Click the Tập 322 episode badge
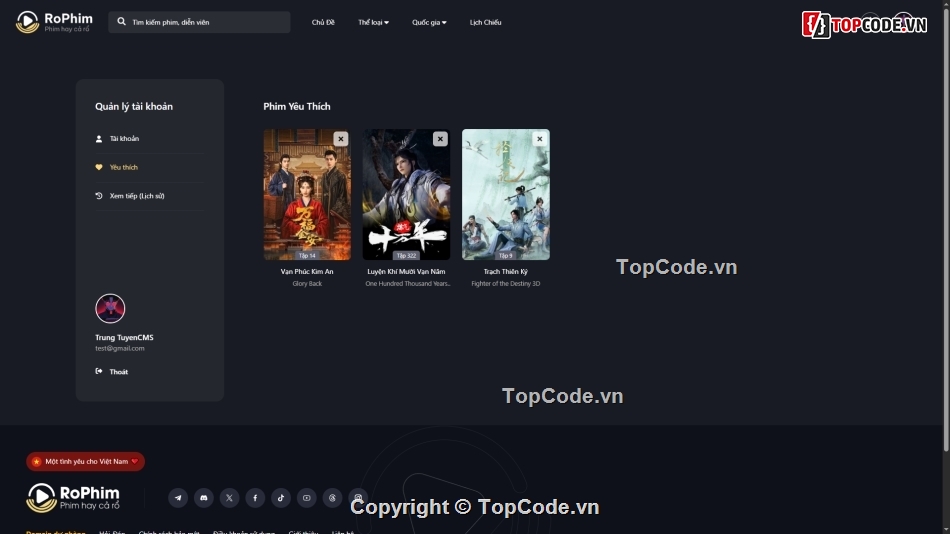This screenshot has width=950, height=534. [x=407, y=256]
